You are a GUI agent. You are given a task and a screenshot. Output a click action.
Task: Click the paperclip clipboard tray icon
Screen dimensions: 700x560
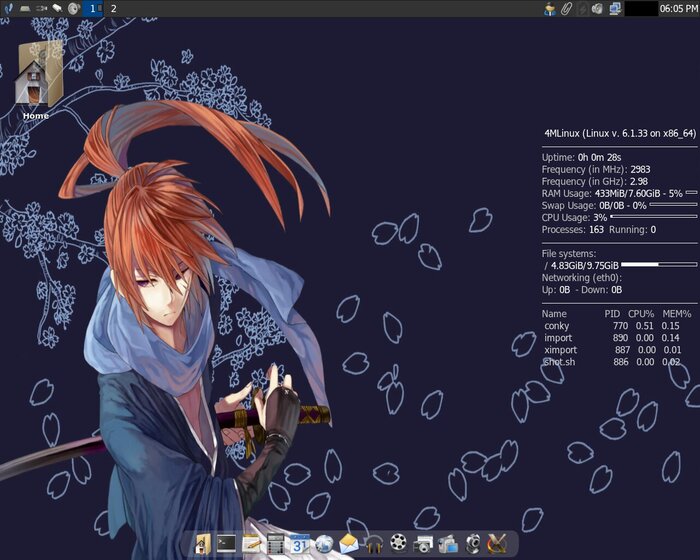tap(565, 8)
